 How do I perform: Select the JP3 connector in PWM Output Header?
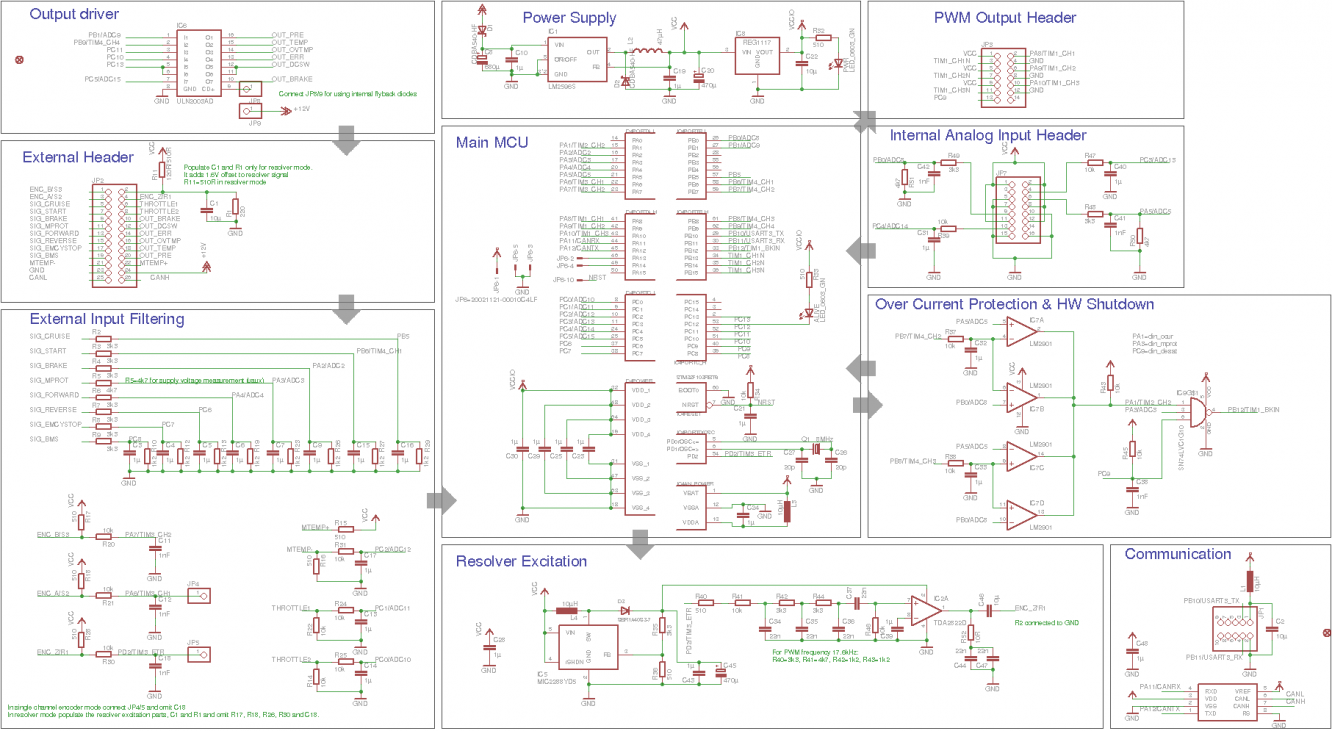1003,76
